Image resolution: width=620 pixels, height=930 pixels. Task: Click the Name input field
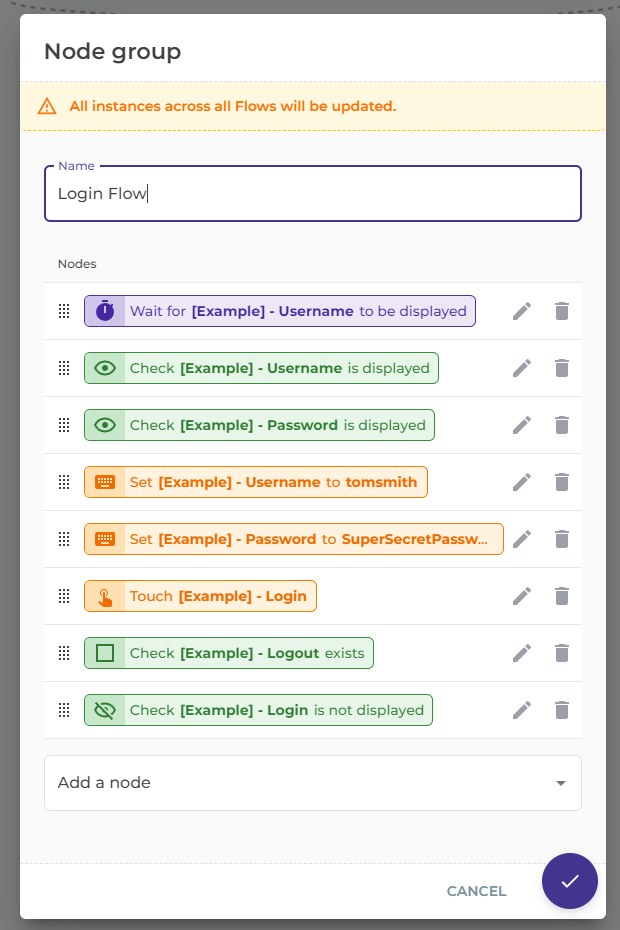312,194
